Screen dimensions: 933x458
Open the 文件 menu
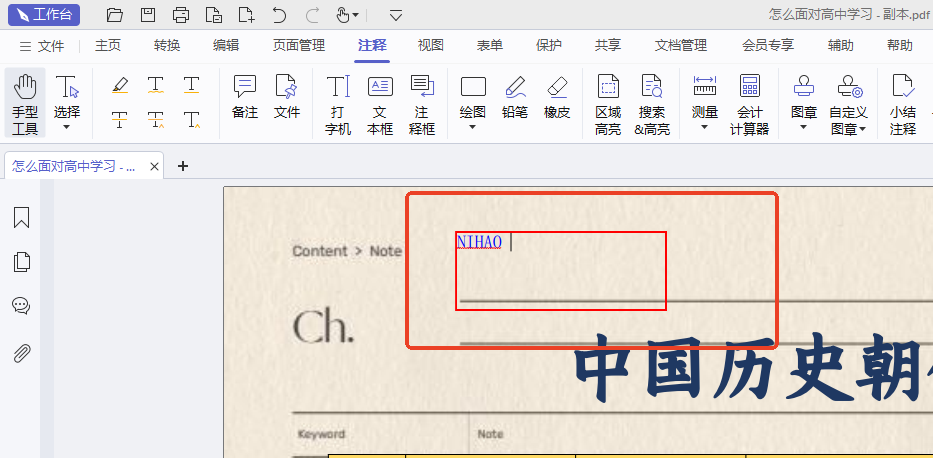pos(42,46)
